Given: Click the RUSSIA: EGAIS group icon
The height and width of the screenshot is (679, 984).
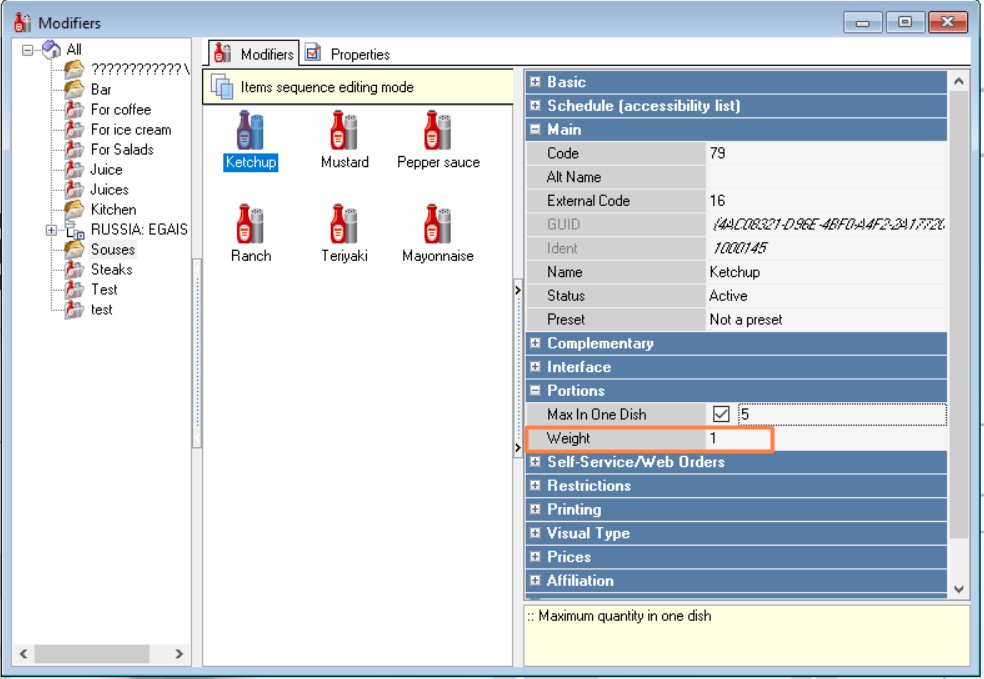Looking at the screenshot, I should coord(74,230).
